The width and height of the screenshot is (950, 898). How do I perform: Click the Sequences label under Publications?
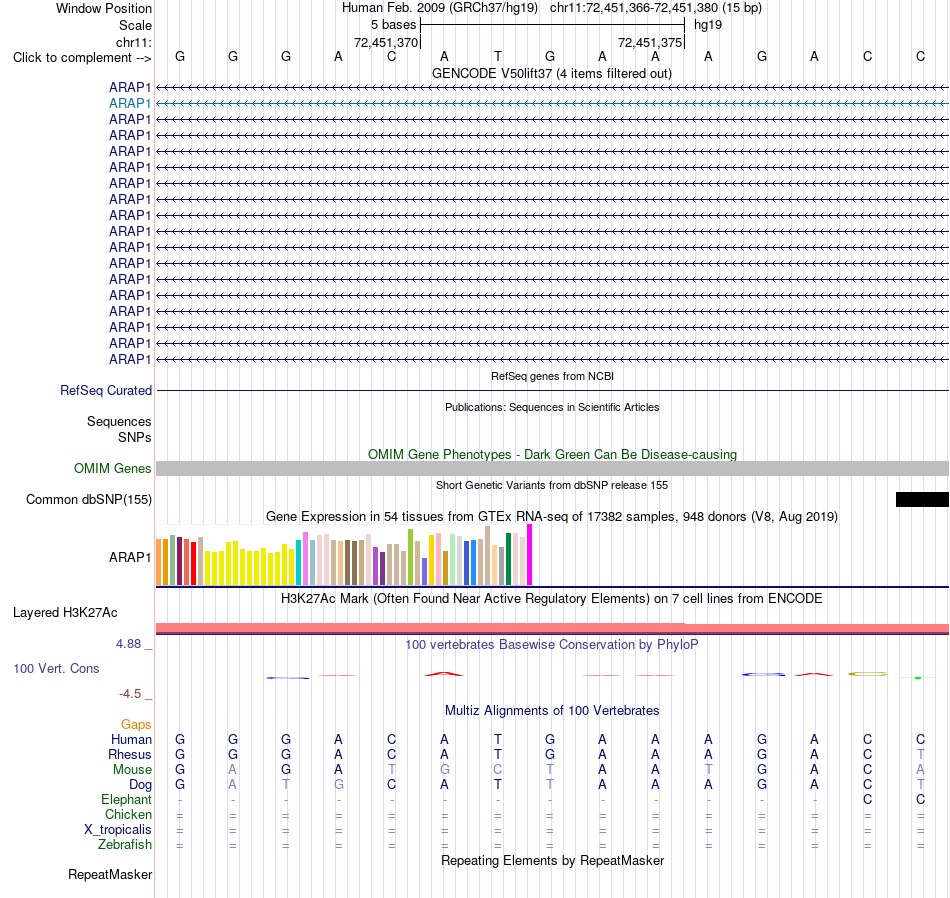[x=119, y=421]
